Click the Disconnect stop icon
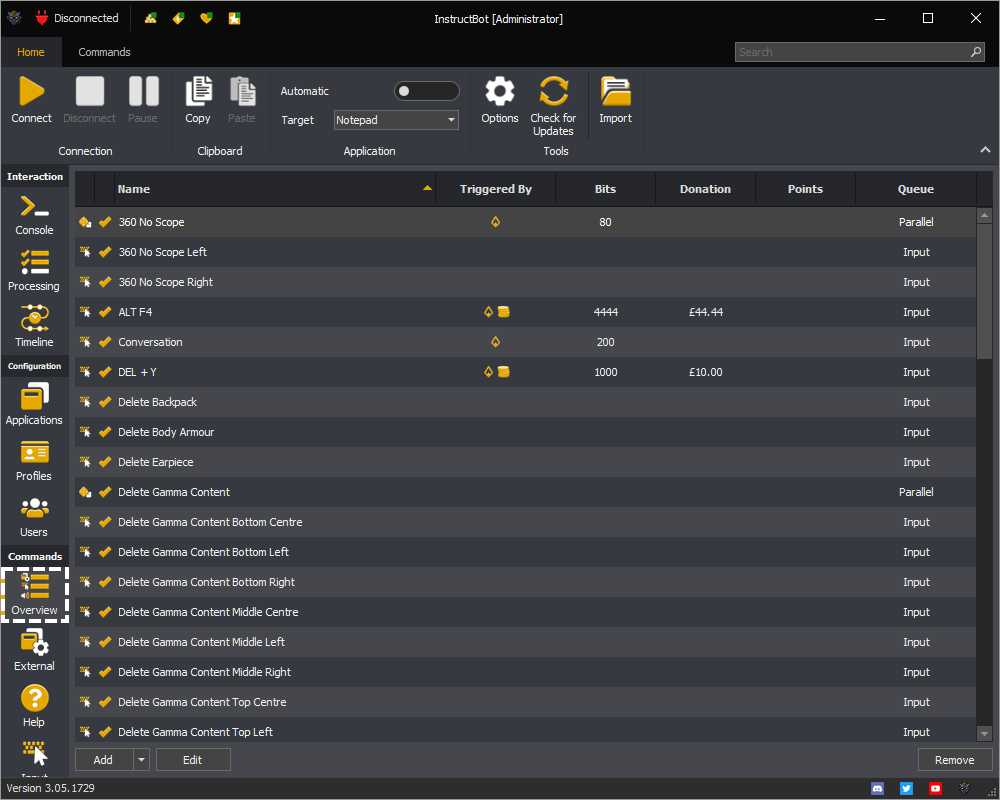The image size is (1000, 800). (x=90, y=91)
